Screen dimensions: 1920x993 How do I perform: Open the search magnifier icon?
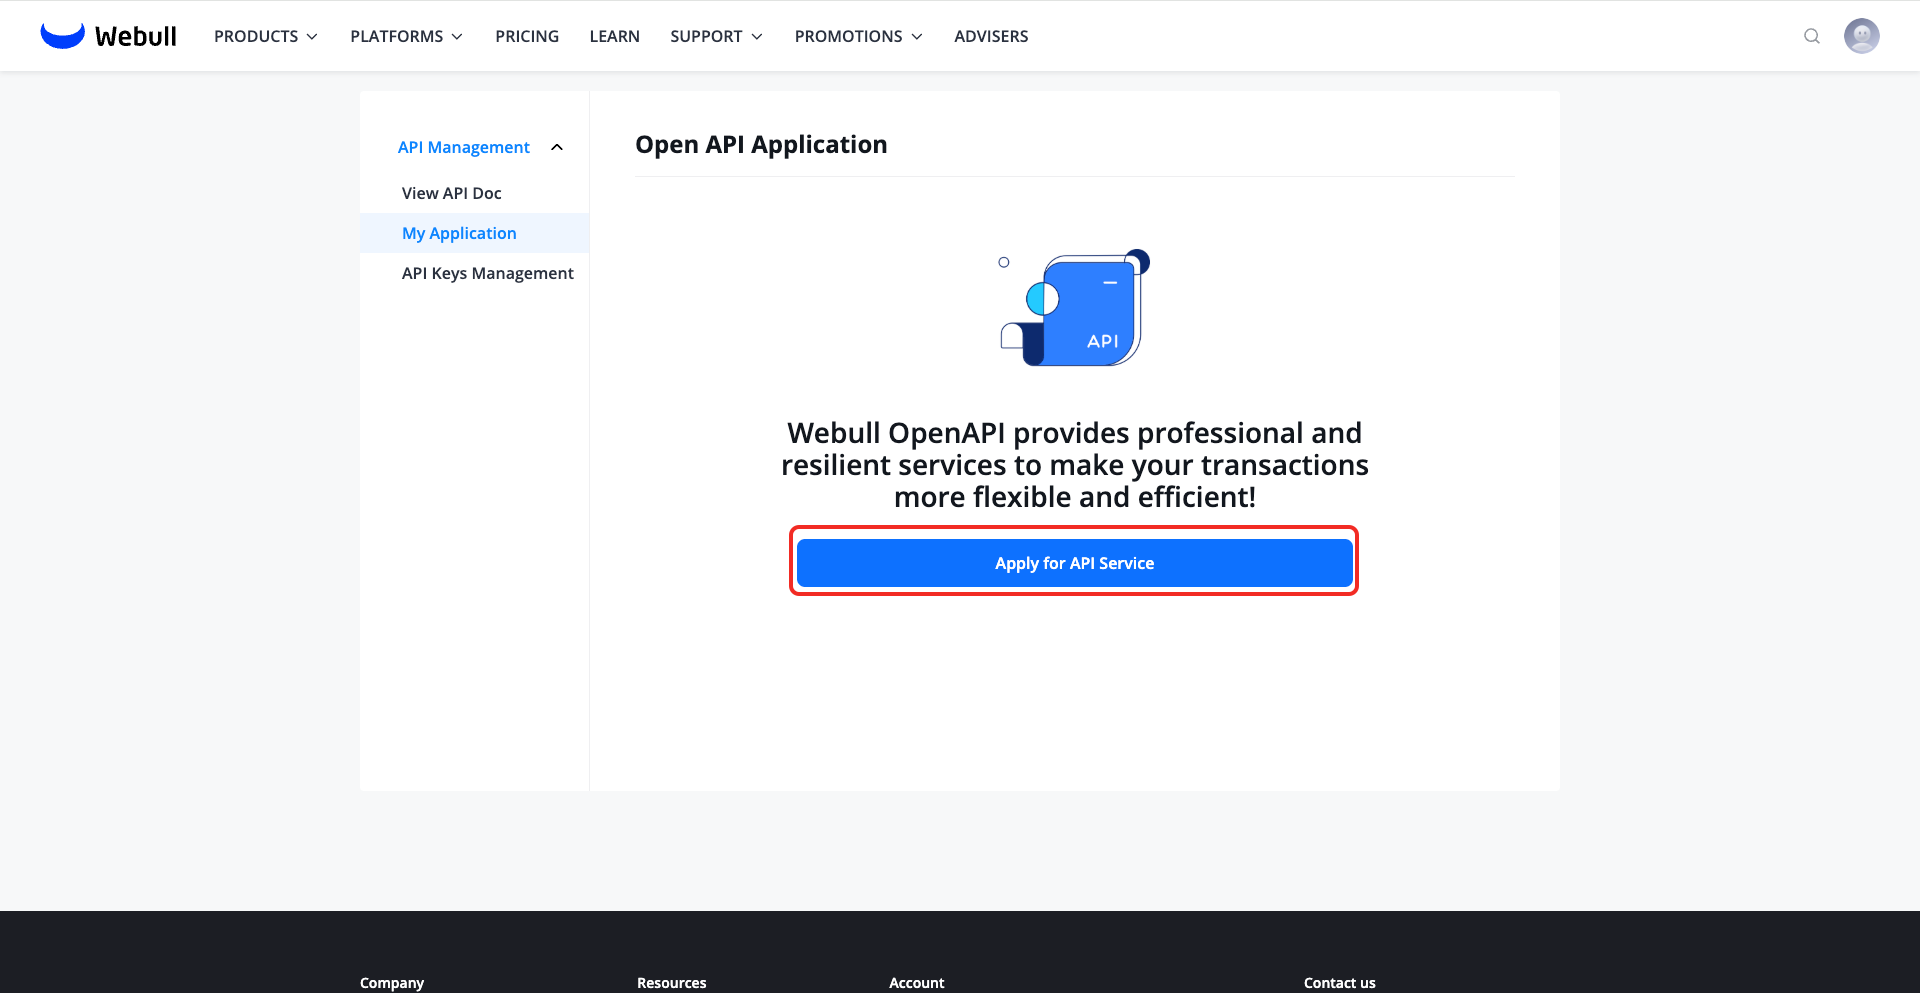[1811, 36]
